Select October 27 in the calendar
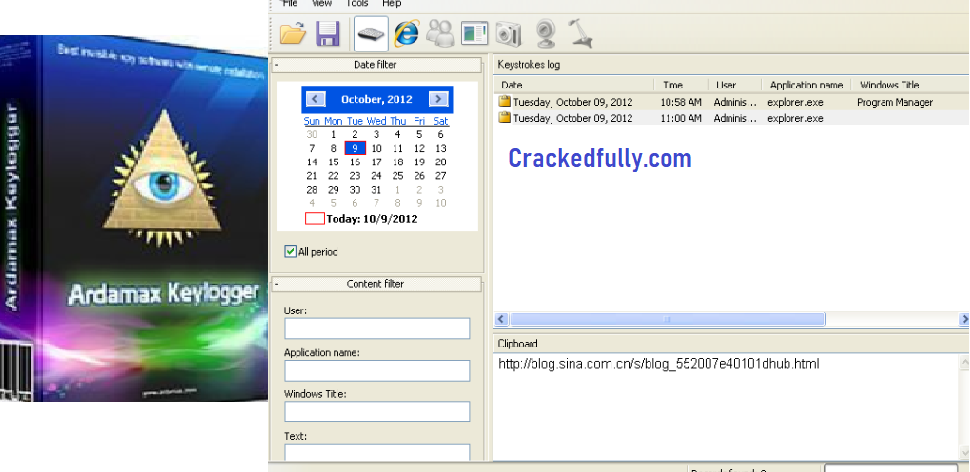This screenshot has height=472, width=970. (x=440, y=176)
